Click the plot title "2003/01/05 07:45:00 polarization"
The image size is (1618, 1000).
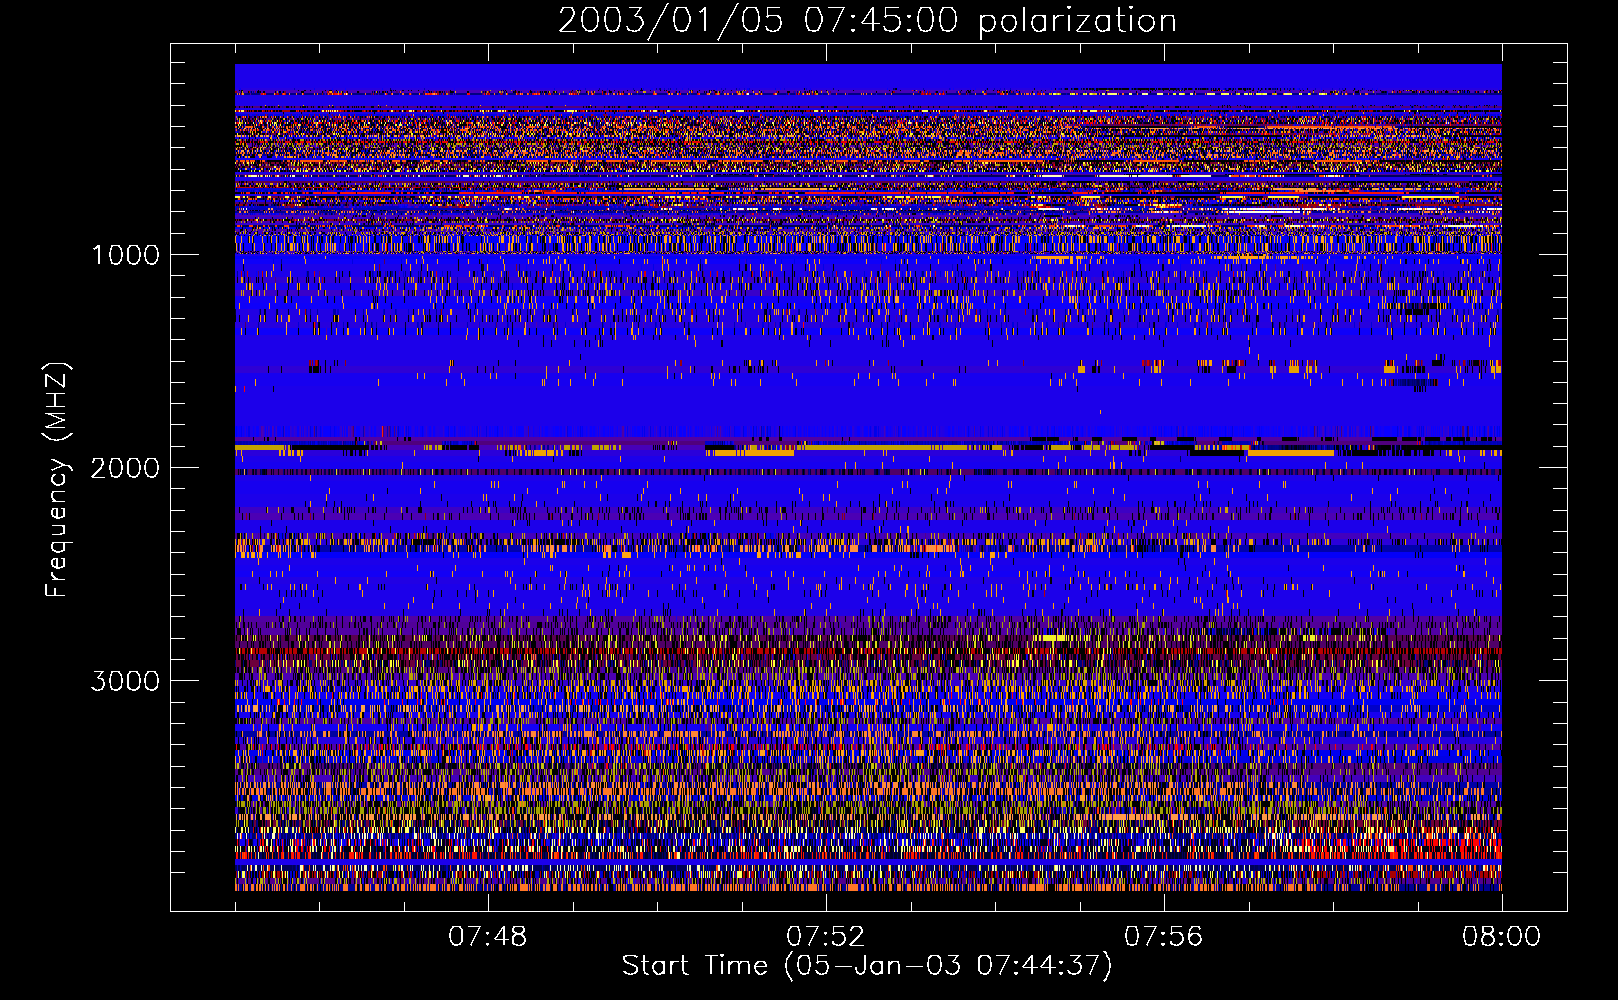click(867, 21)
